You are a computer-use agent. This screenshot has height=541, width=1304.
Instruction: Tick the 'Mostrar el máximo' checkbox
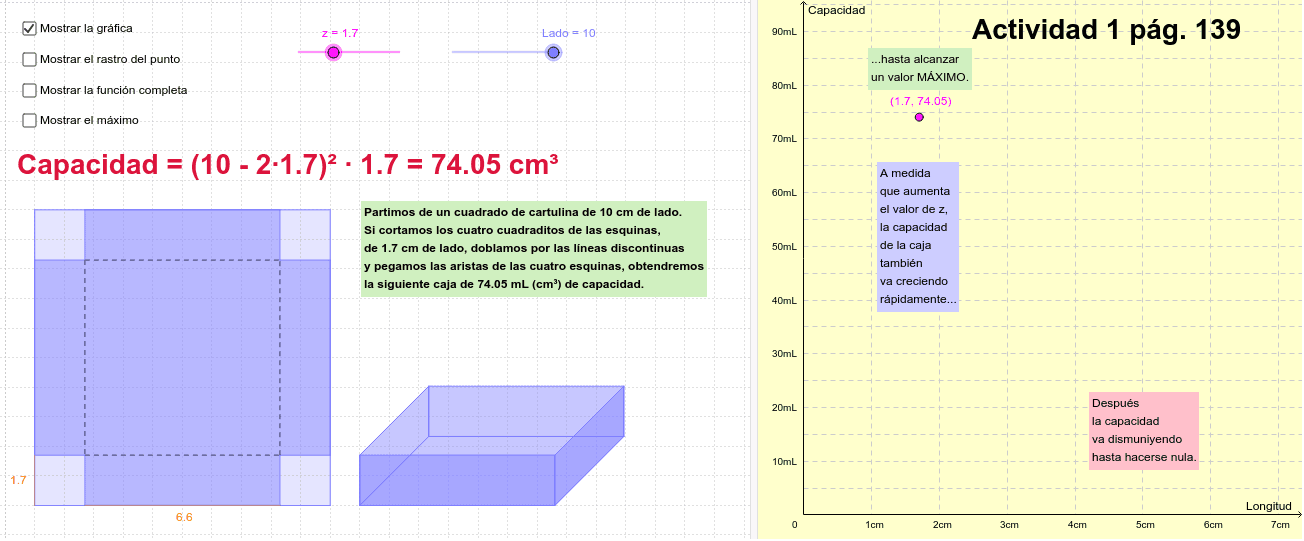point(29,120)
